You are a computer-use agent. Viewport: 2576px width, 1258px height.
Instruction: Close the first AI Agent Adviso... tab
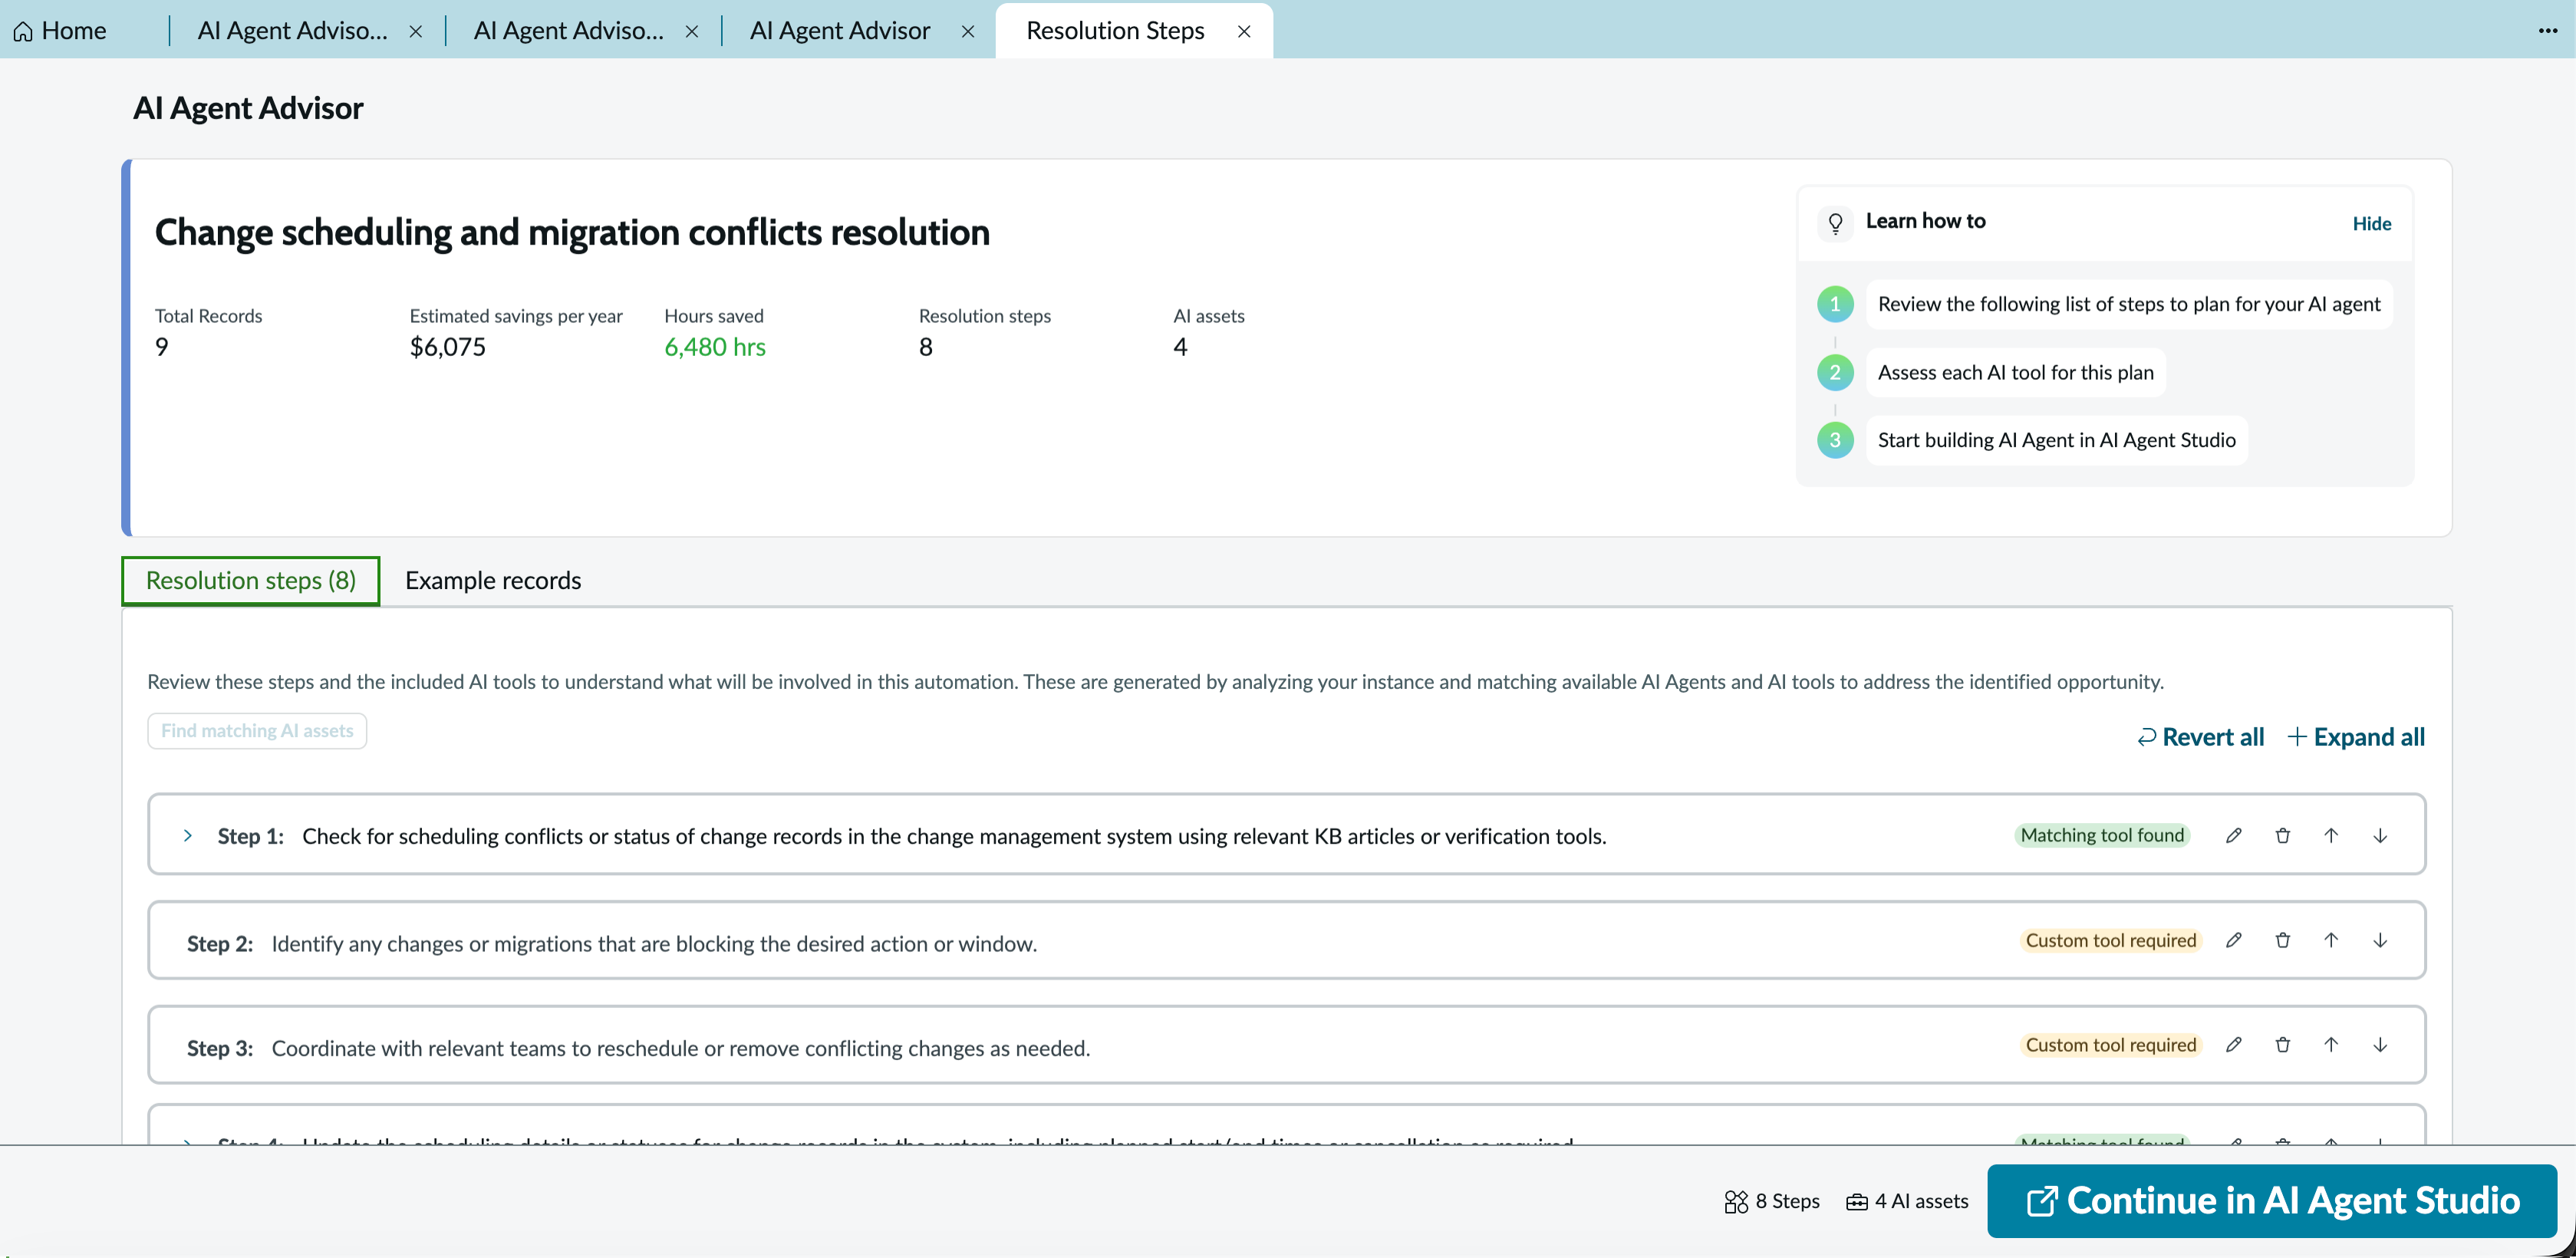[x=416, y=31]
